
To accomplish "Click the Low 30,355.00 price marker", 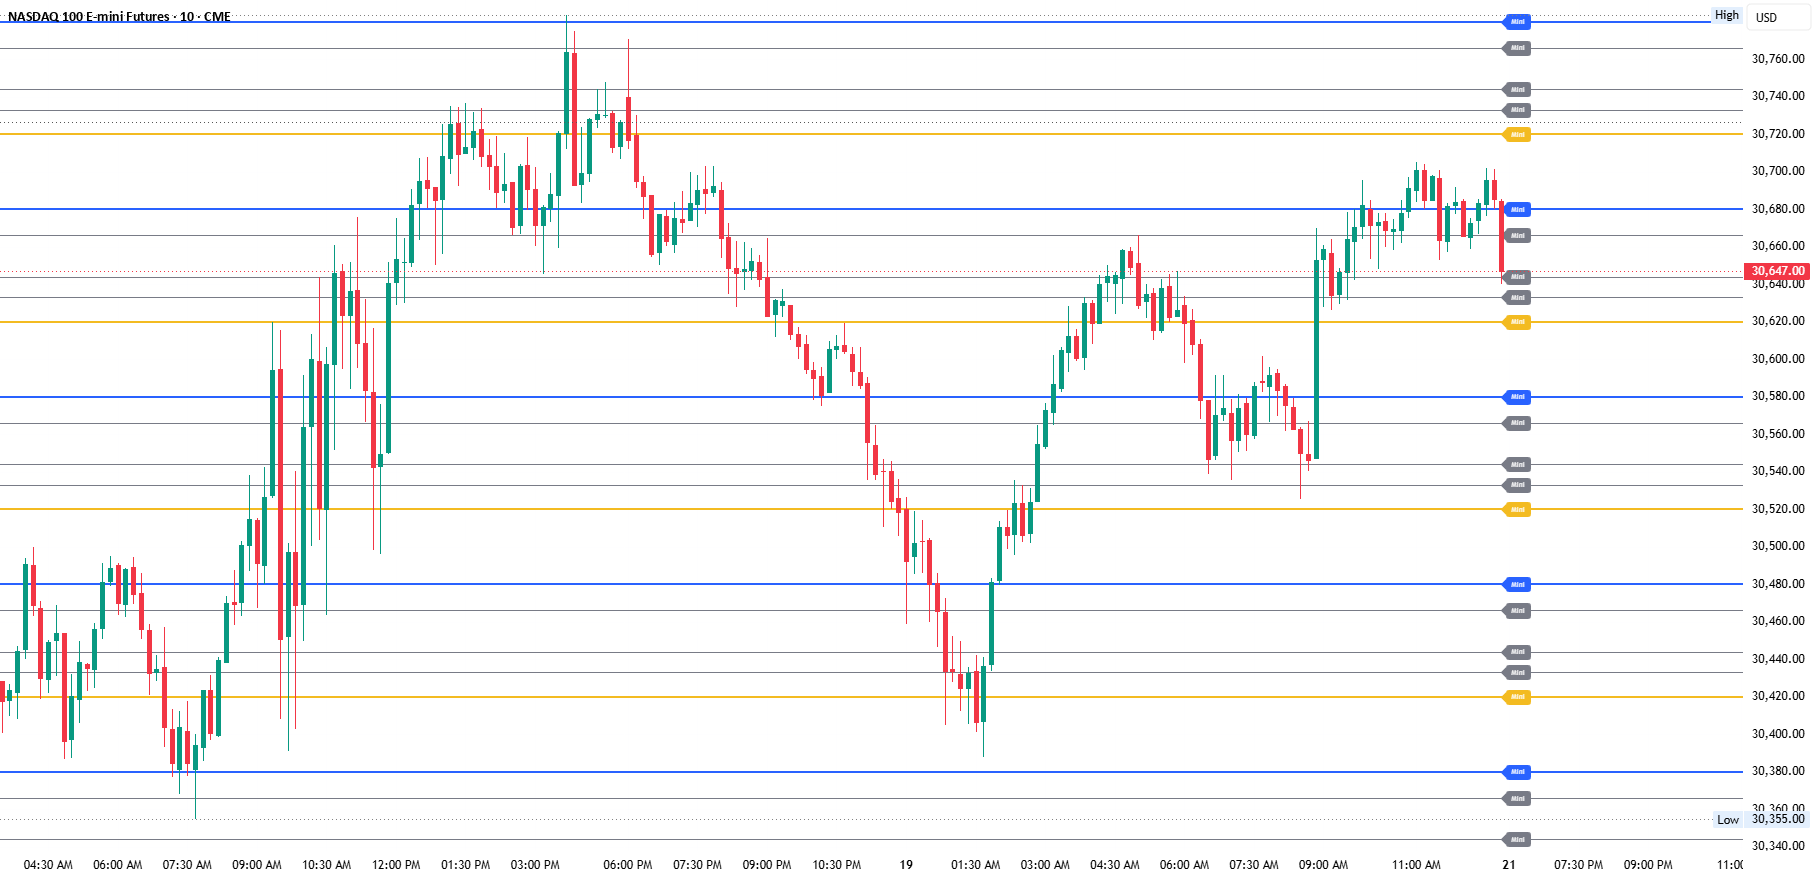I will click(x=1761, y=819).
